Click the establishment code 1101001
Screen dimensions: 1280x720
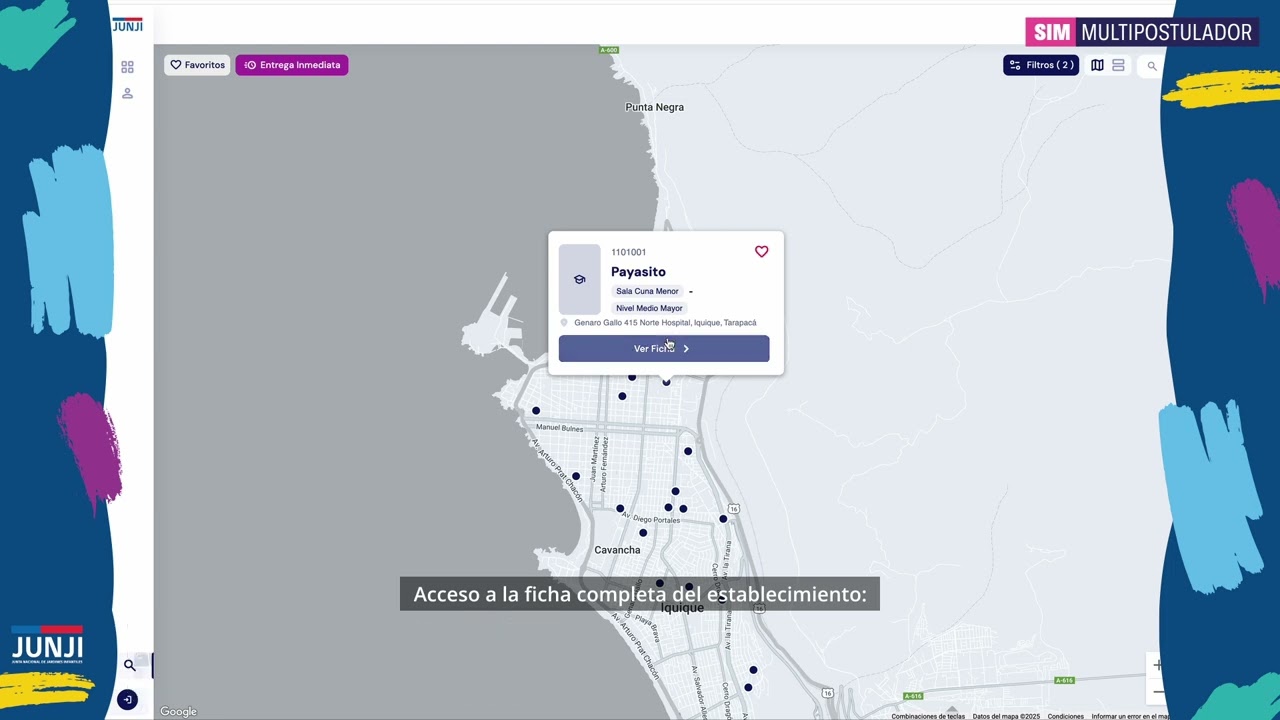(629, 252)
